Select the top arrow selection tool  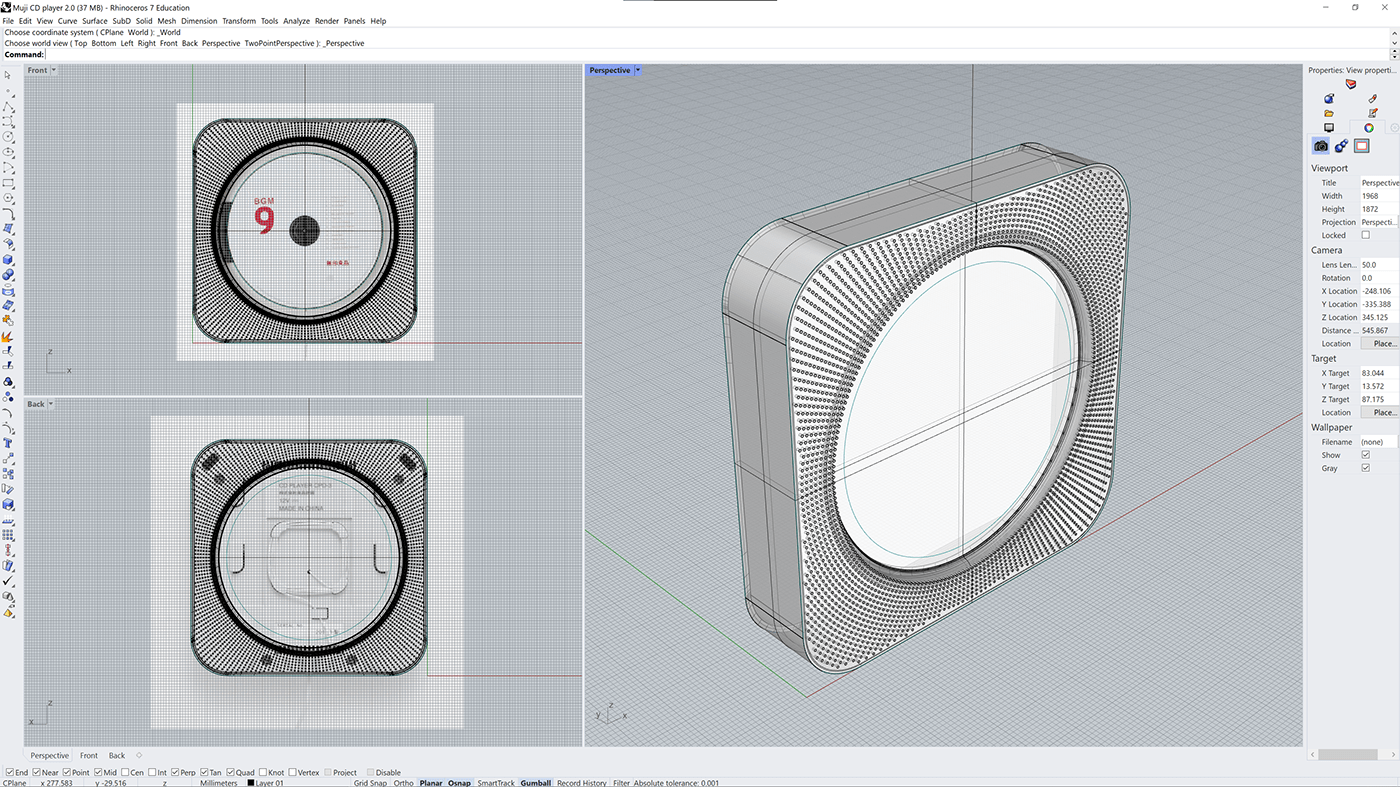click(x=8, y=75)
